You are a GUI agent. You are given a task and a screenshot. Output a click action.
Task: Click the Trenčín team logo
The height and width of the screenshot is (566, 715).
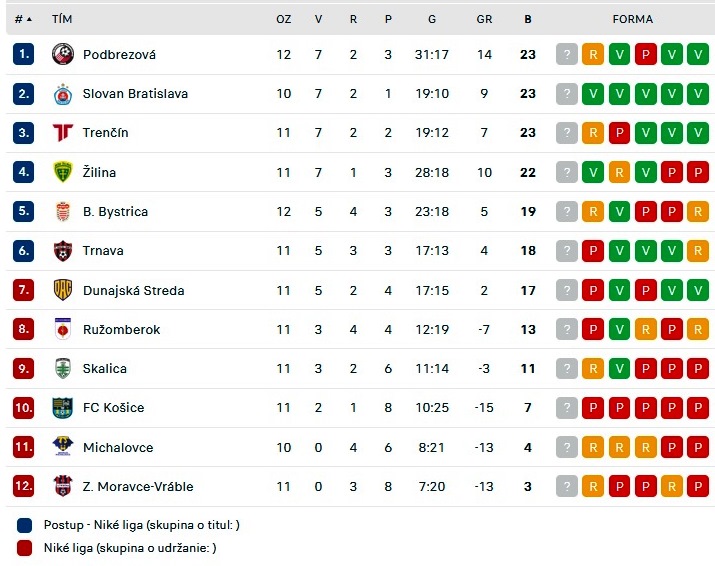pyautogui.click(x=63, y=133)
